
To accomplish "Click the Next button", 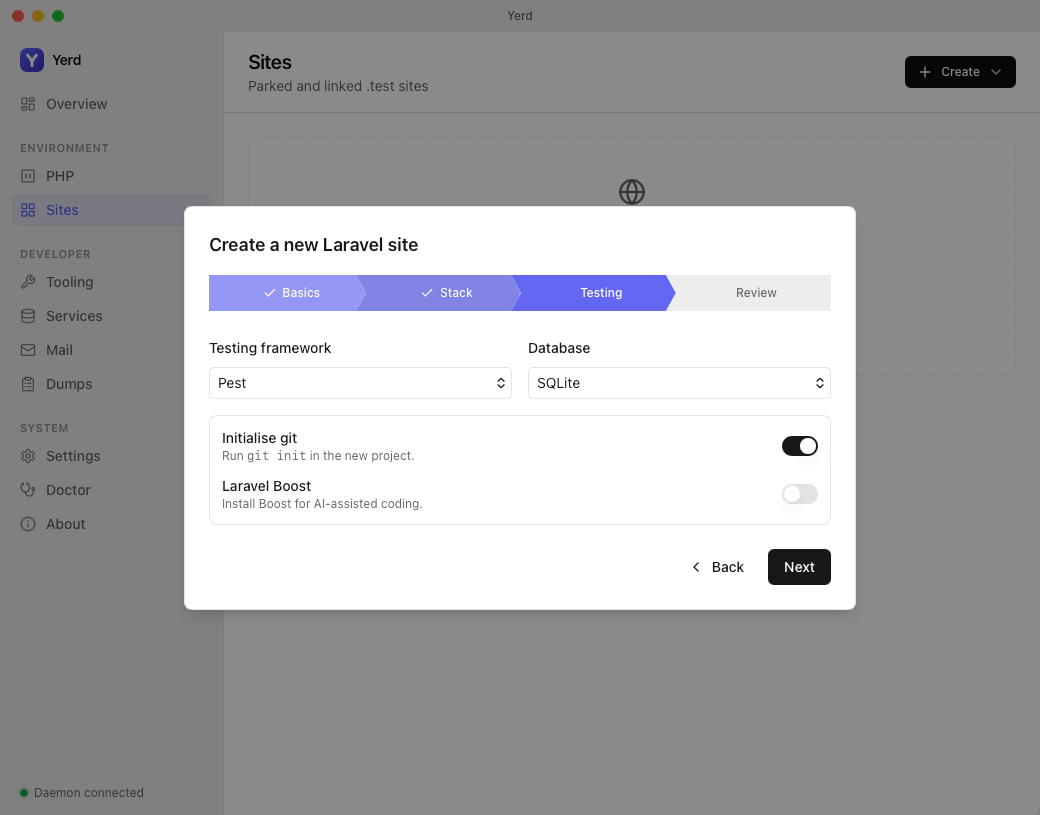I will (x=799, y=567).
